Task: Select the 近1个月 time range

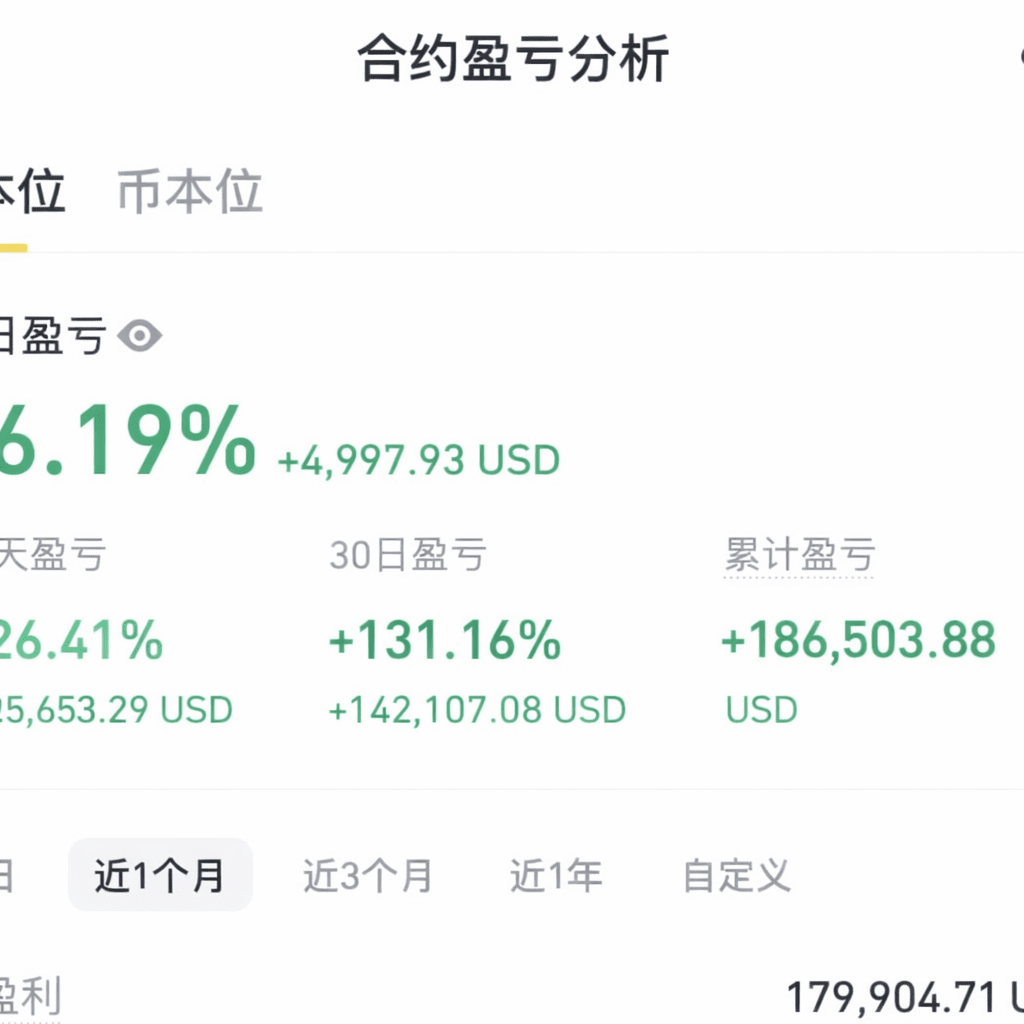Action: click(x=160, y=875)
